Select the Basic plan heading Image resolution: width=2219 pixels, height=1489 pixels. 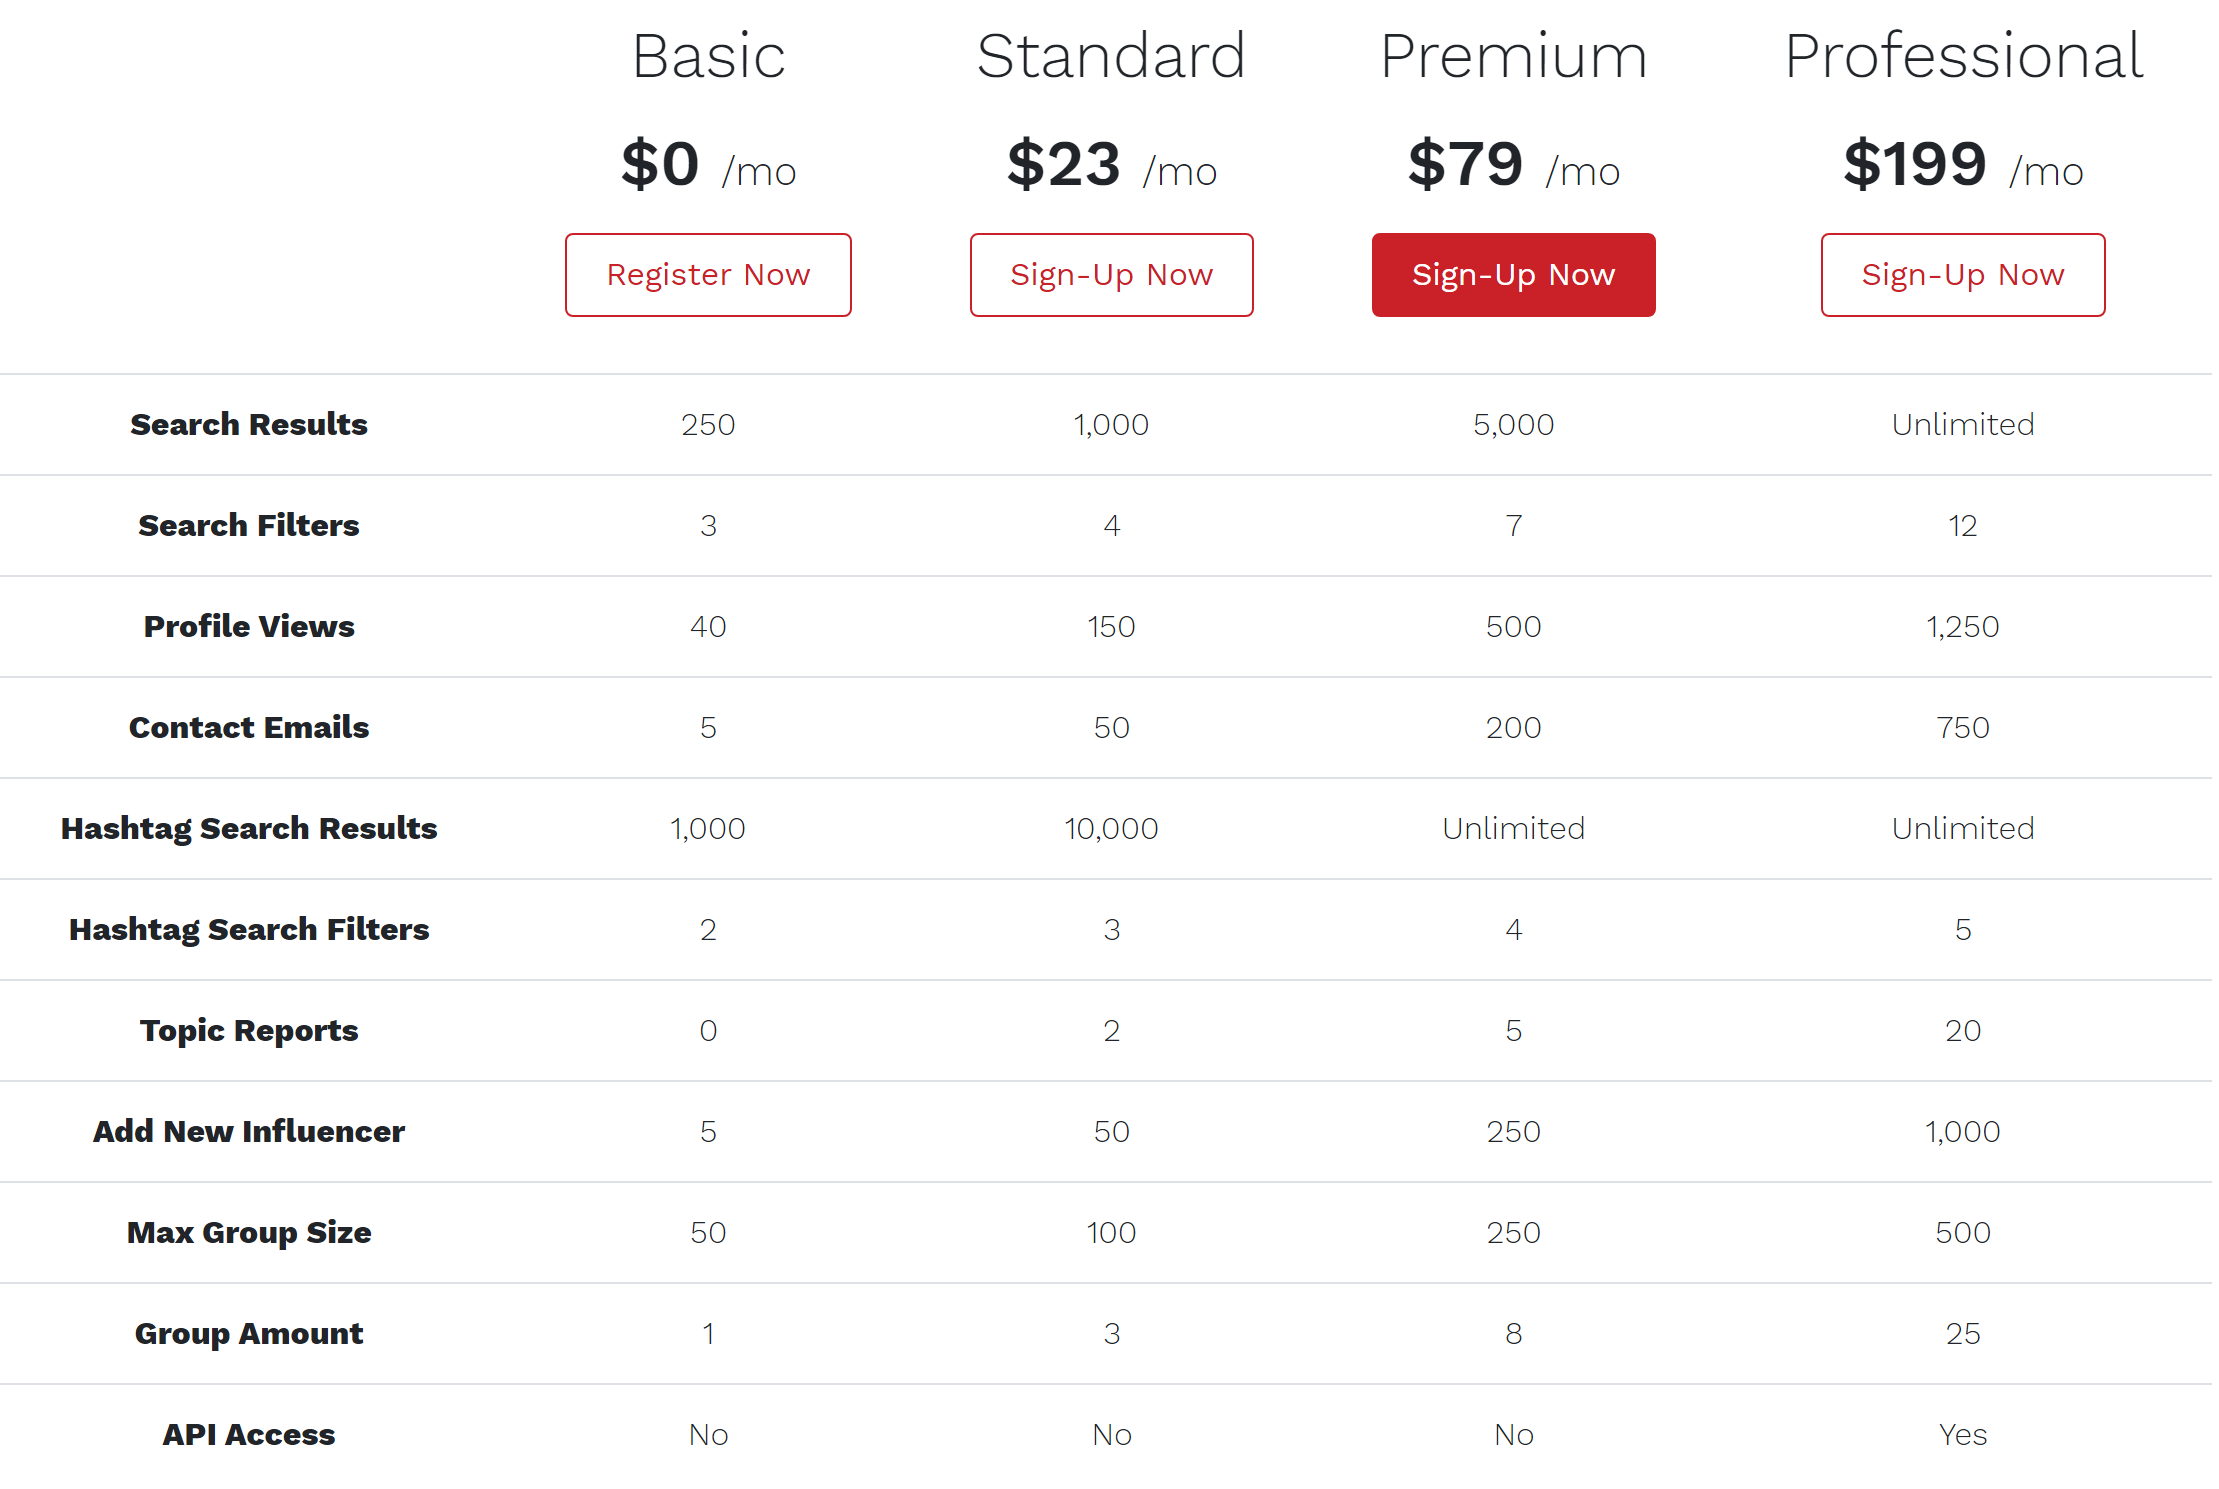(x=708, y=56)
